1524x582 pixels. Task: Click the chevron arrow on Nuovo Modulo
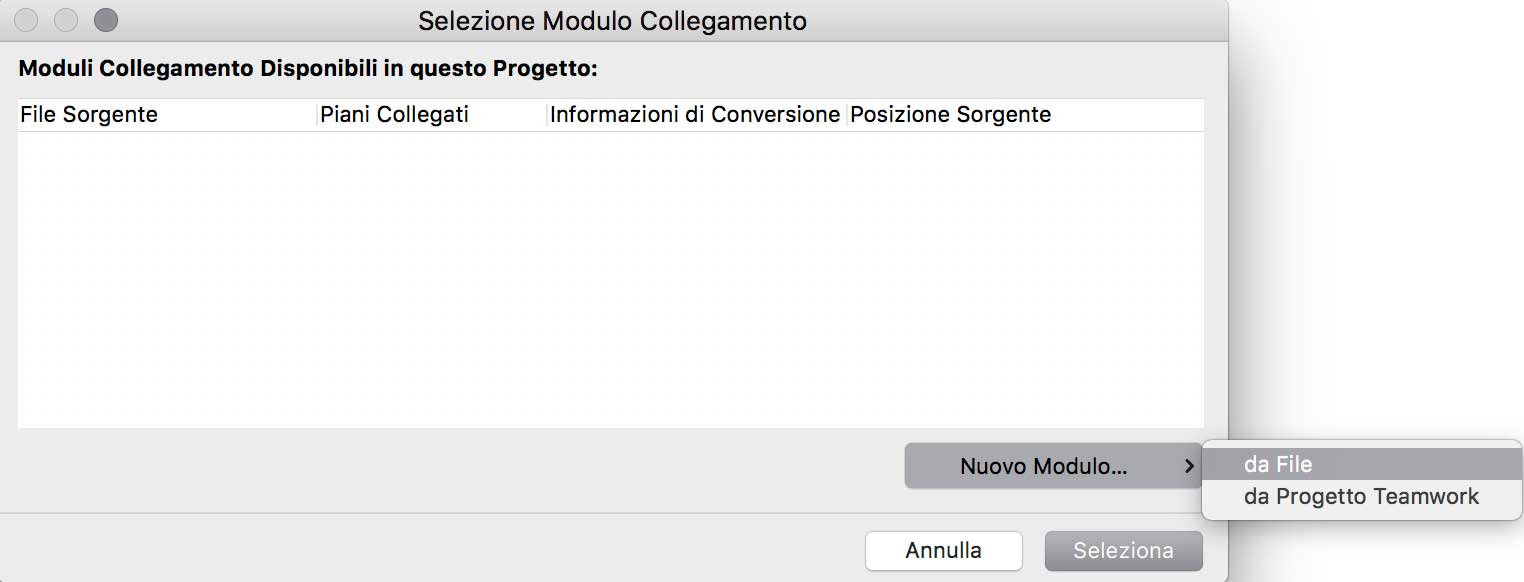coord(1188,466)
